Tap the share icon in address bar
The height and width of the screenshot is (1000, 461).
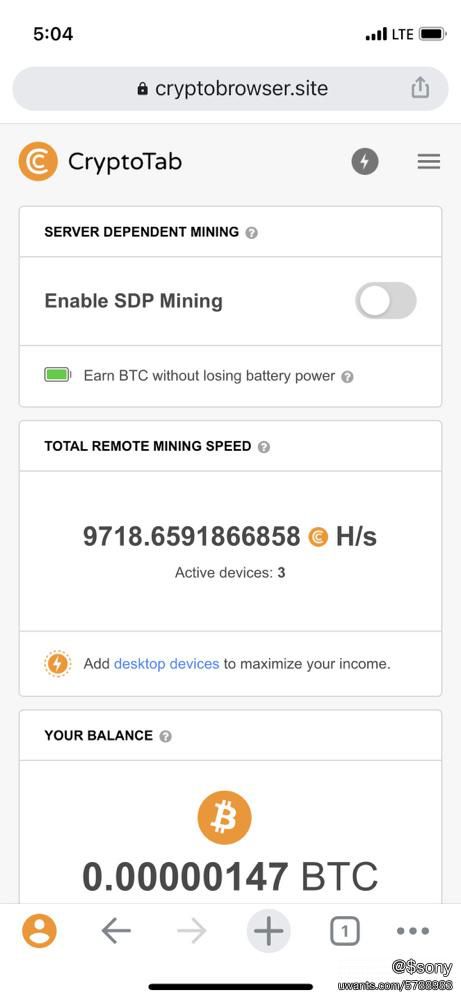point(420,88)
